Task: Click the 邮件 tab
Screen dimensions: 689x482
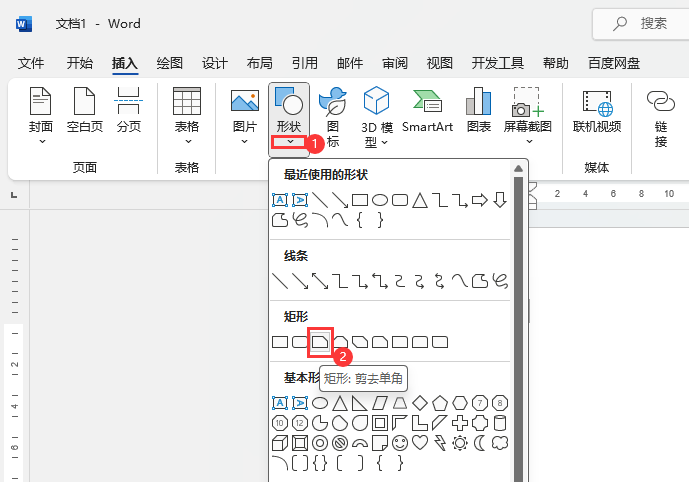Action: [x=350, y=63]
